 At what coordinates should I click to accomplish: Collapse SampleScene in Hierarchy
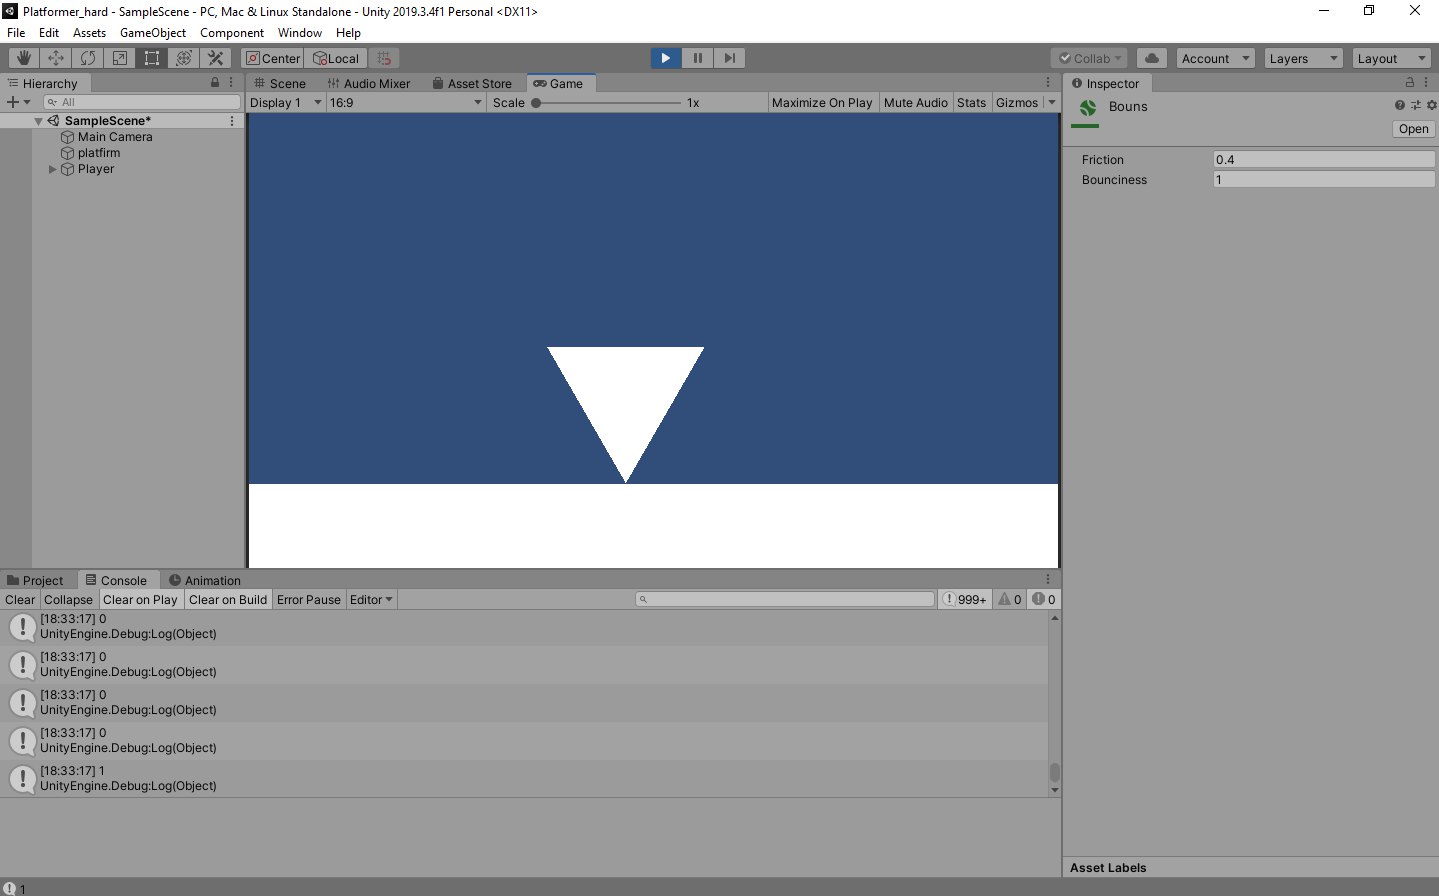[39, 121]
